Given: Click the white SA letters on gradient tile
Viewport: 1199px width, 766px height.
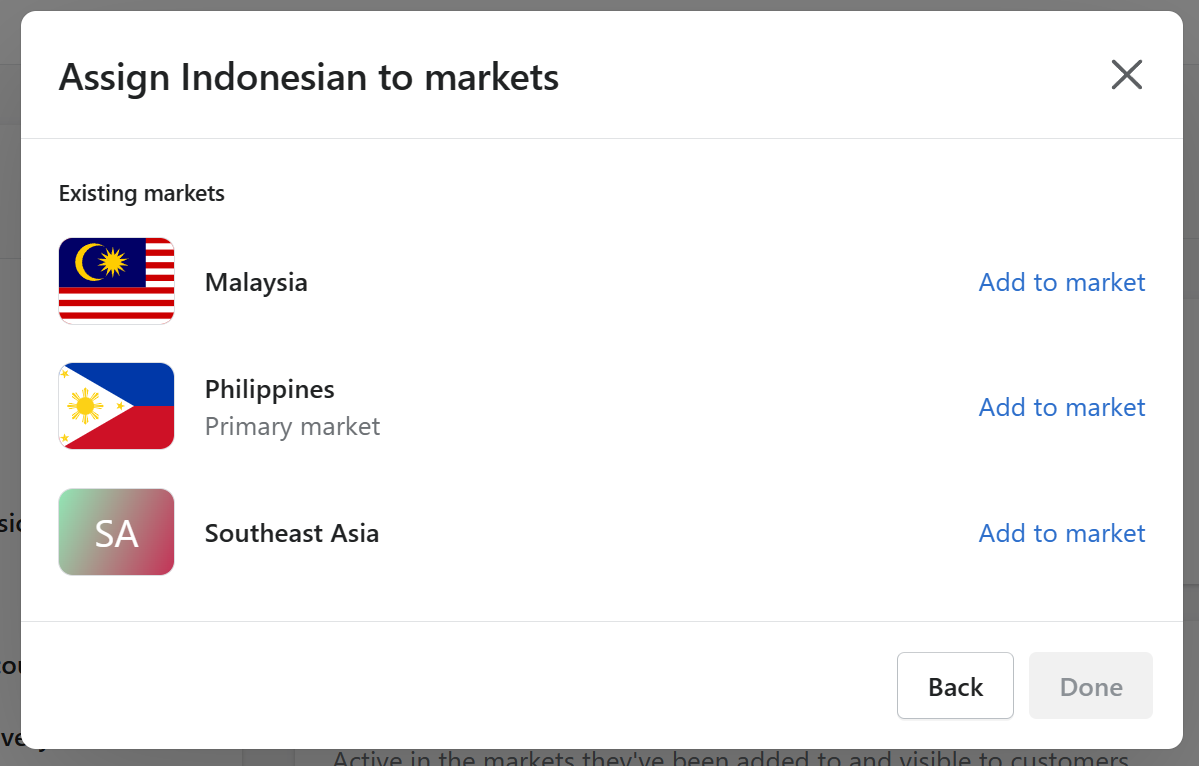Looking at the screenshot, I should coord(116,534).
